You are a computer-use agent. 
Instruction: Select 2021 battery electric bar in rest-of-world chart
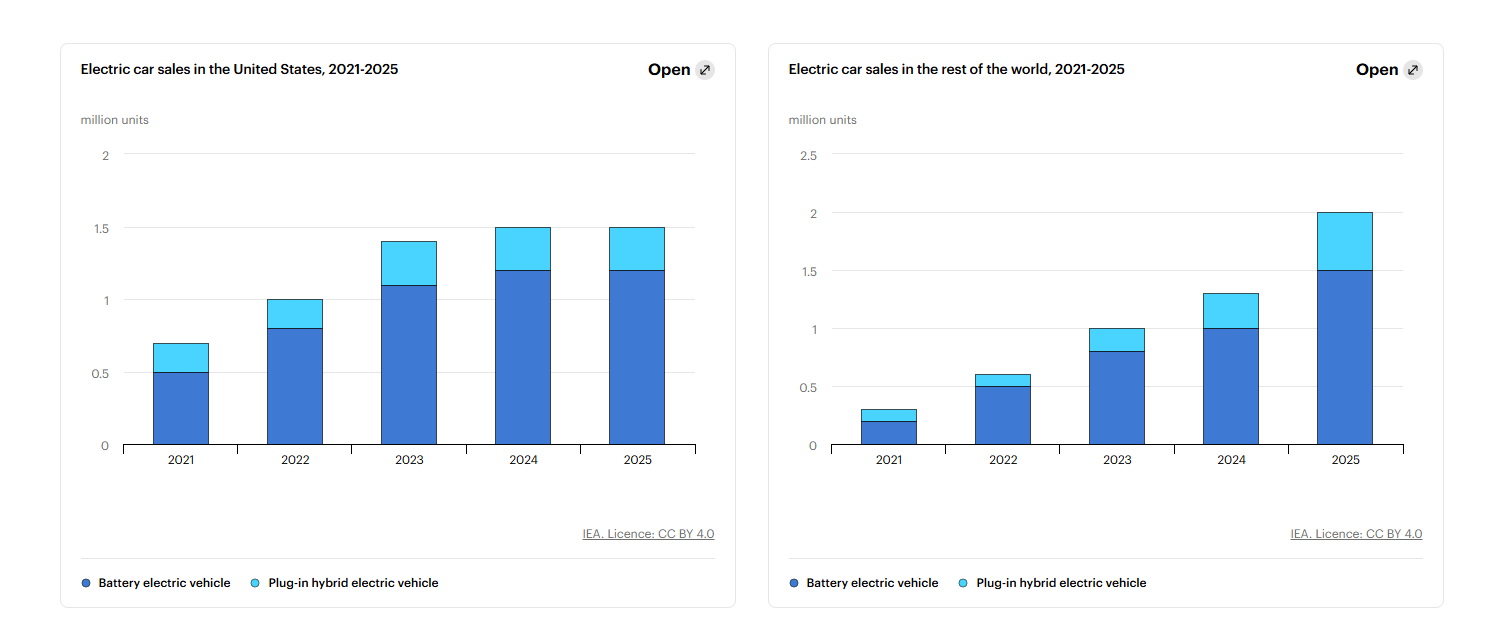(889, 433)
